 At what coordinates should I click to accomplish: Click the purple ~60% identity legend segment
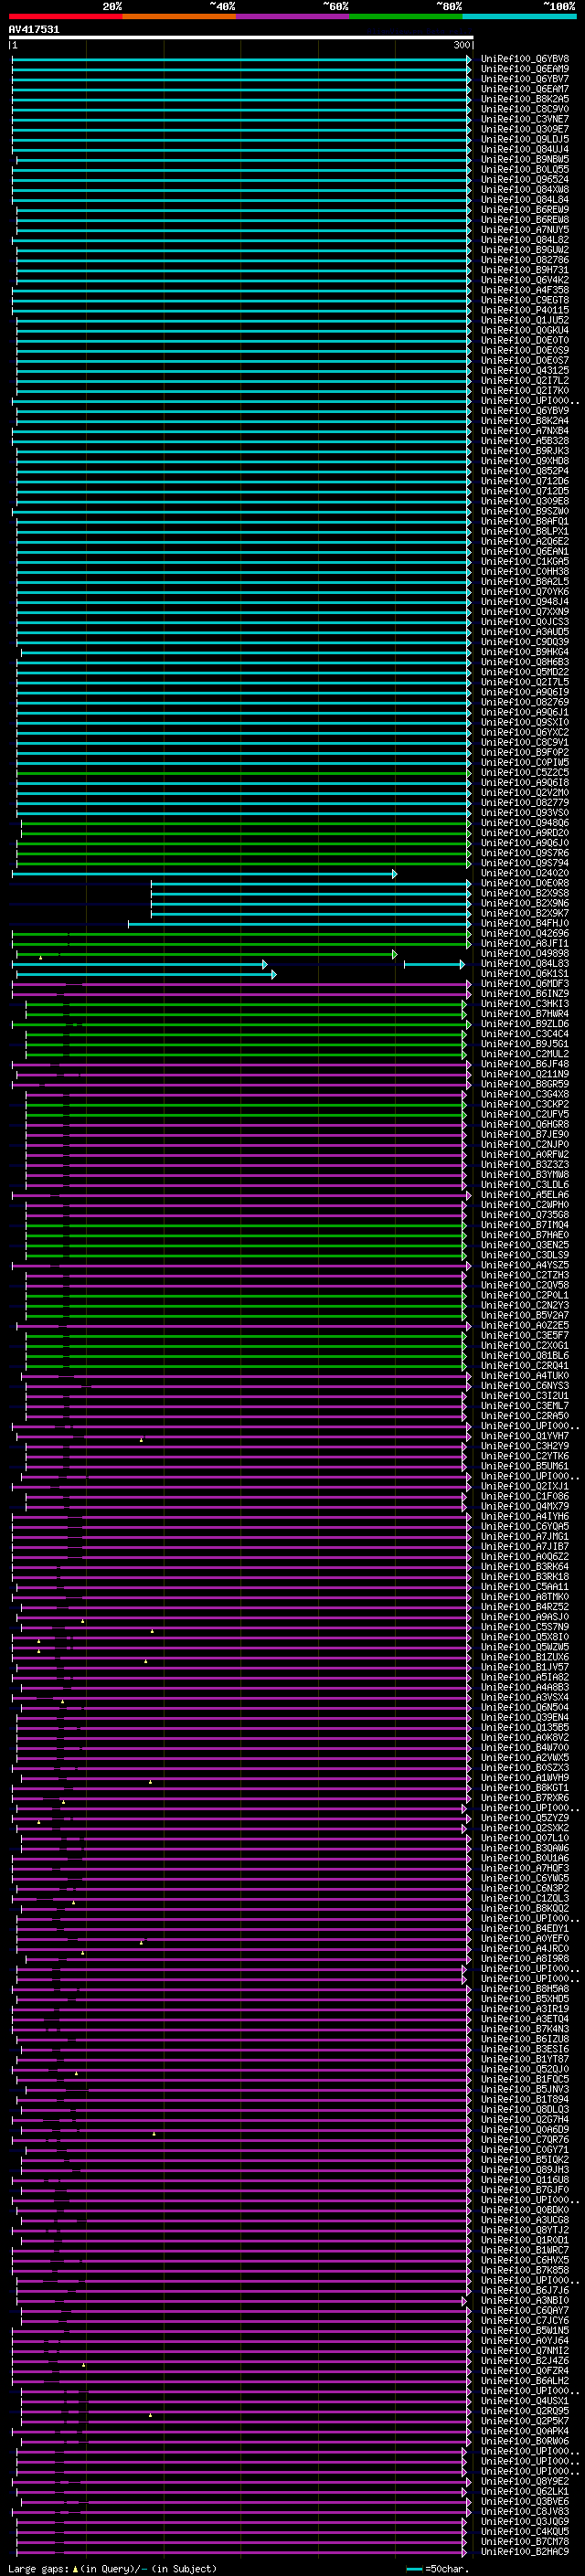point(293,17)
